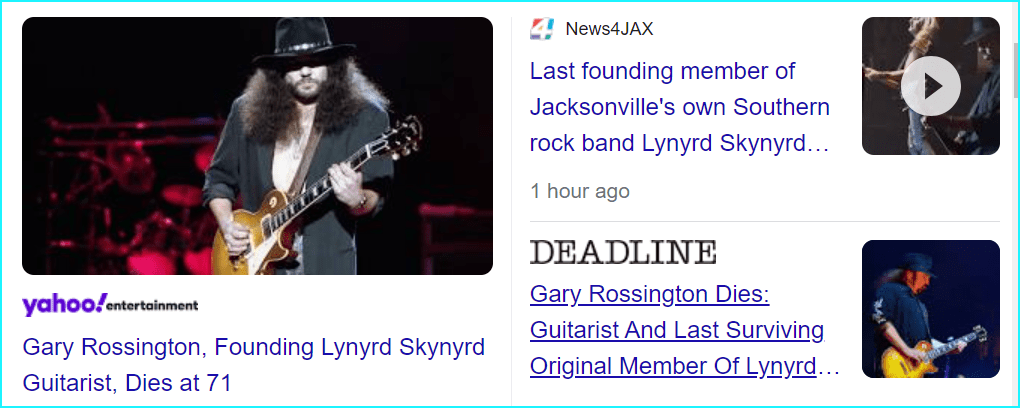
Task: Open 'Last founding member of Jacksonville's own' headline
Action: click(x=680, y=107)
